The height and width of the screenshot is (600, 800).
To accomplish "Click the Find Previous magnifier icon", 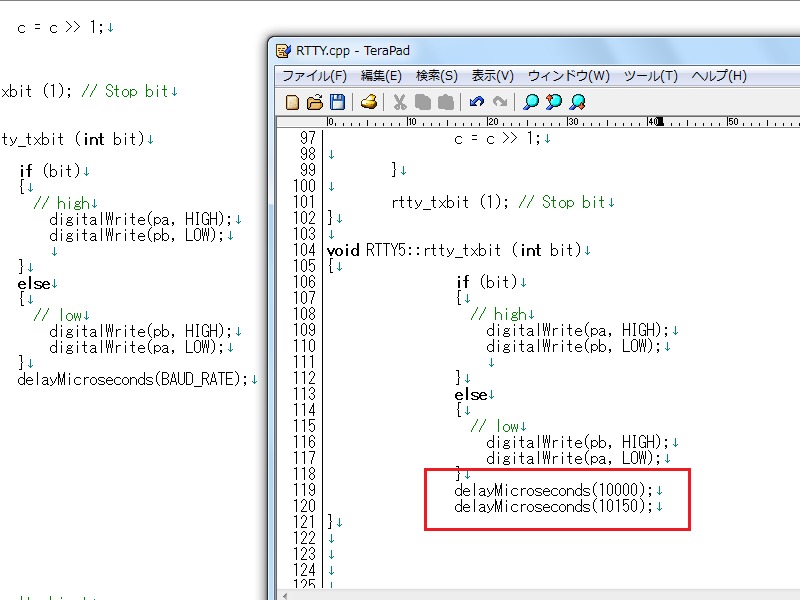I will 553,102.
